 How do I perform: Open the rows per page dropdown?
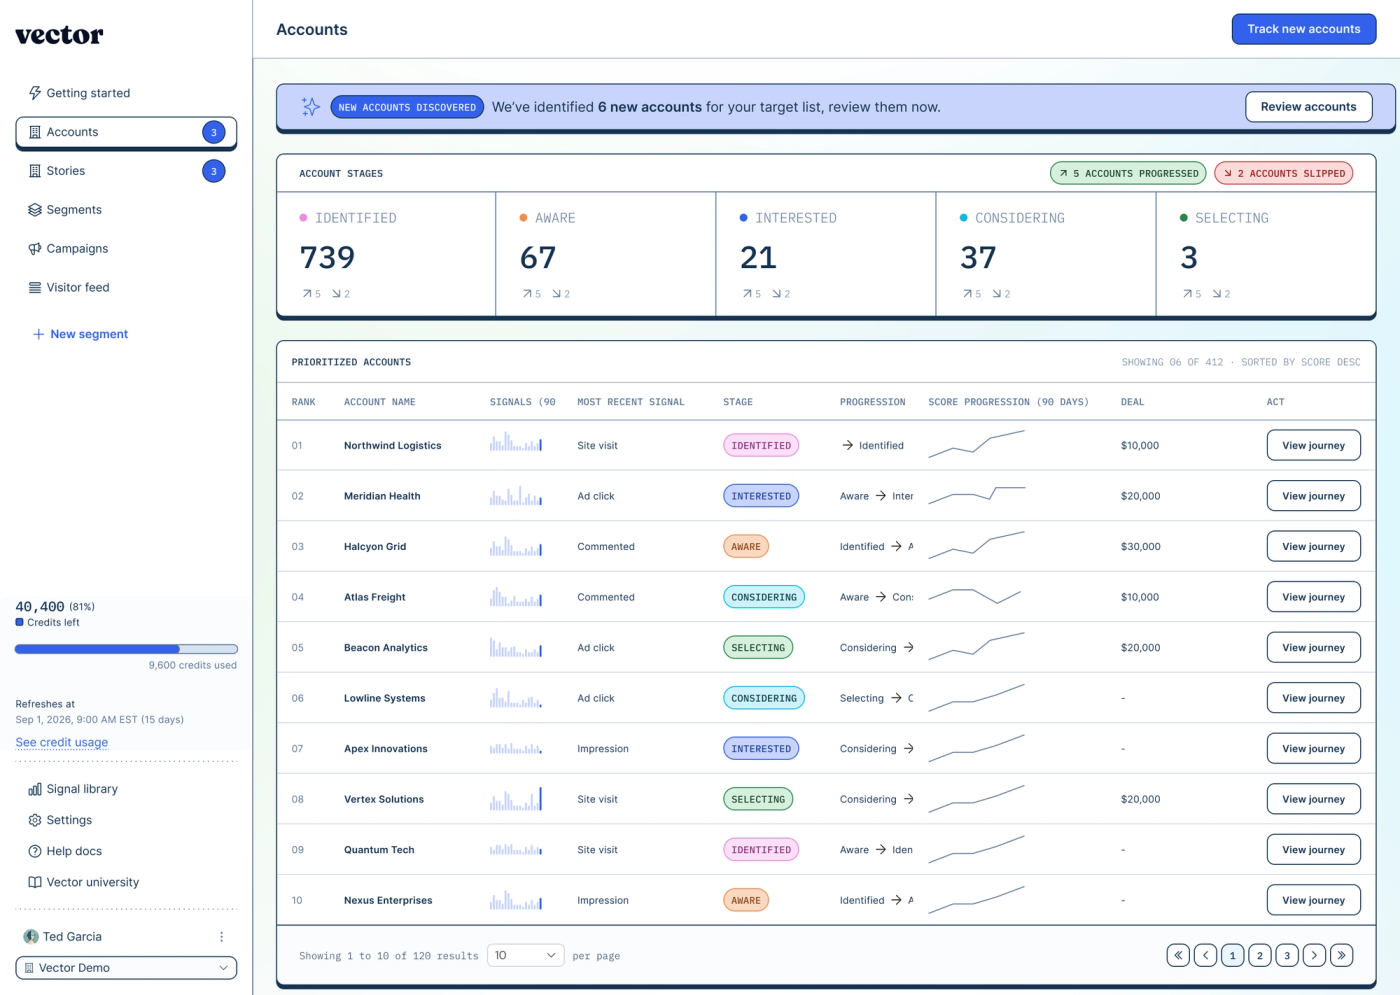pos(526,956)
